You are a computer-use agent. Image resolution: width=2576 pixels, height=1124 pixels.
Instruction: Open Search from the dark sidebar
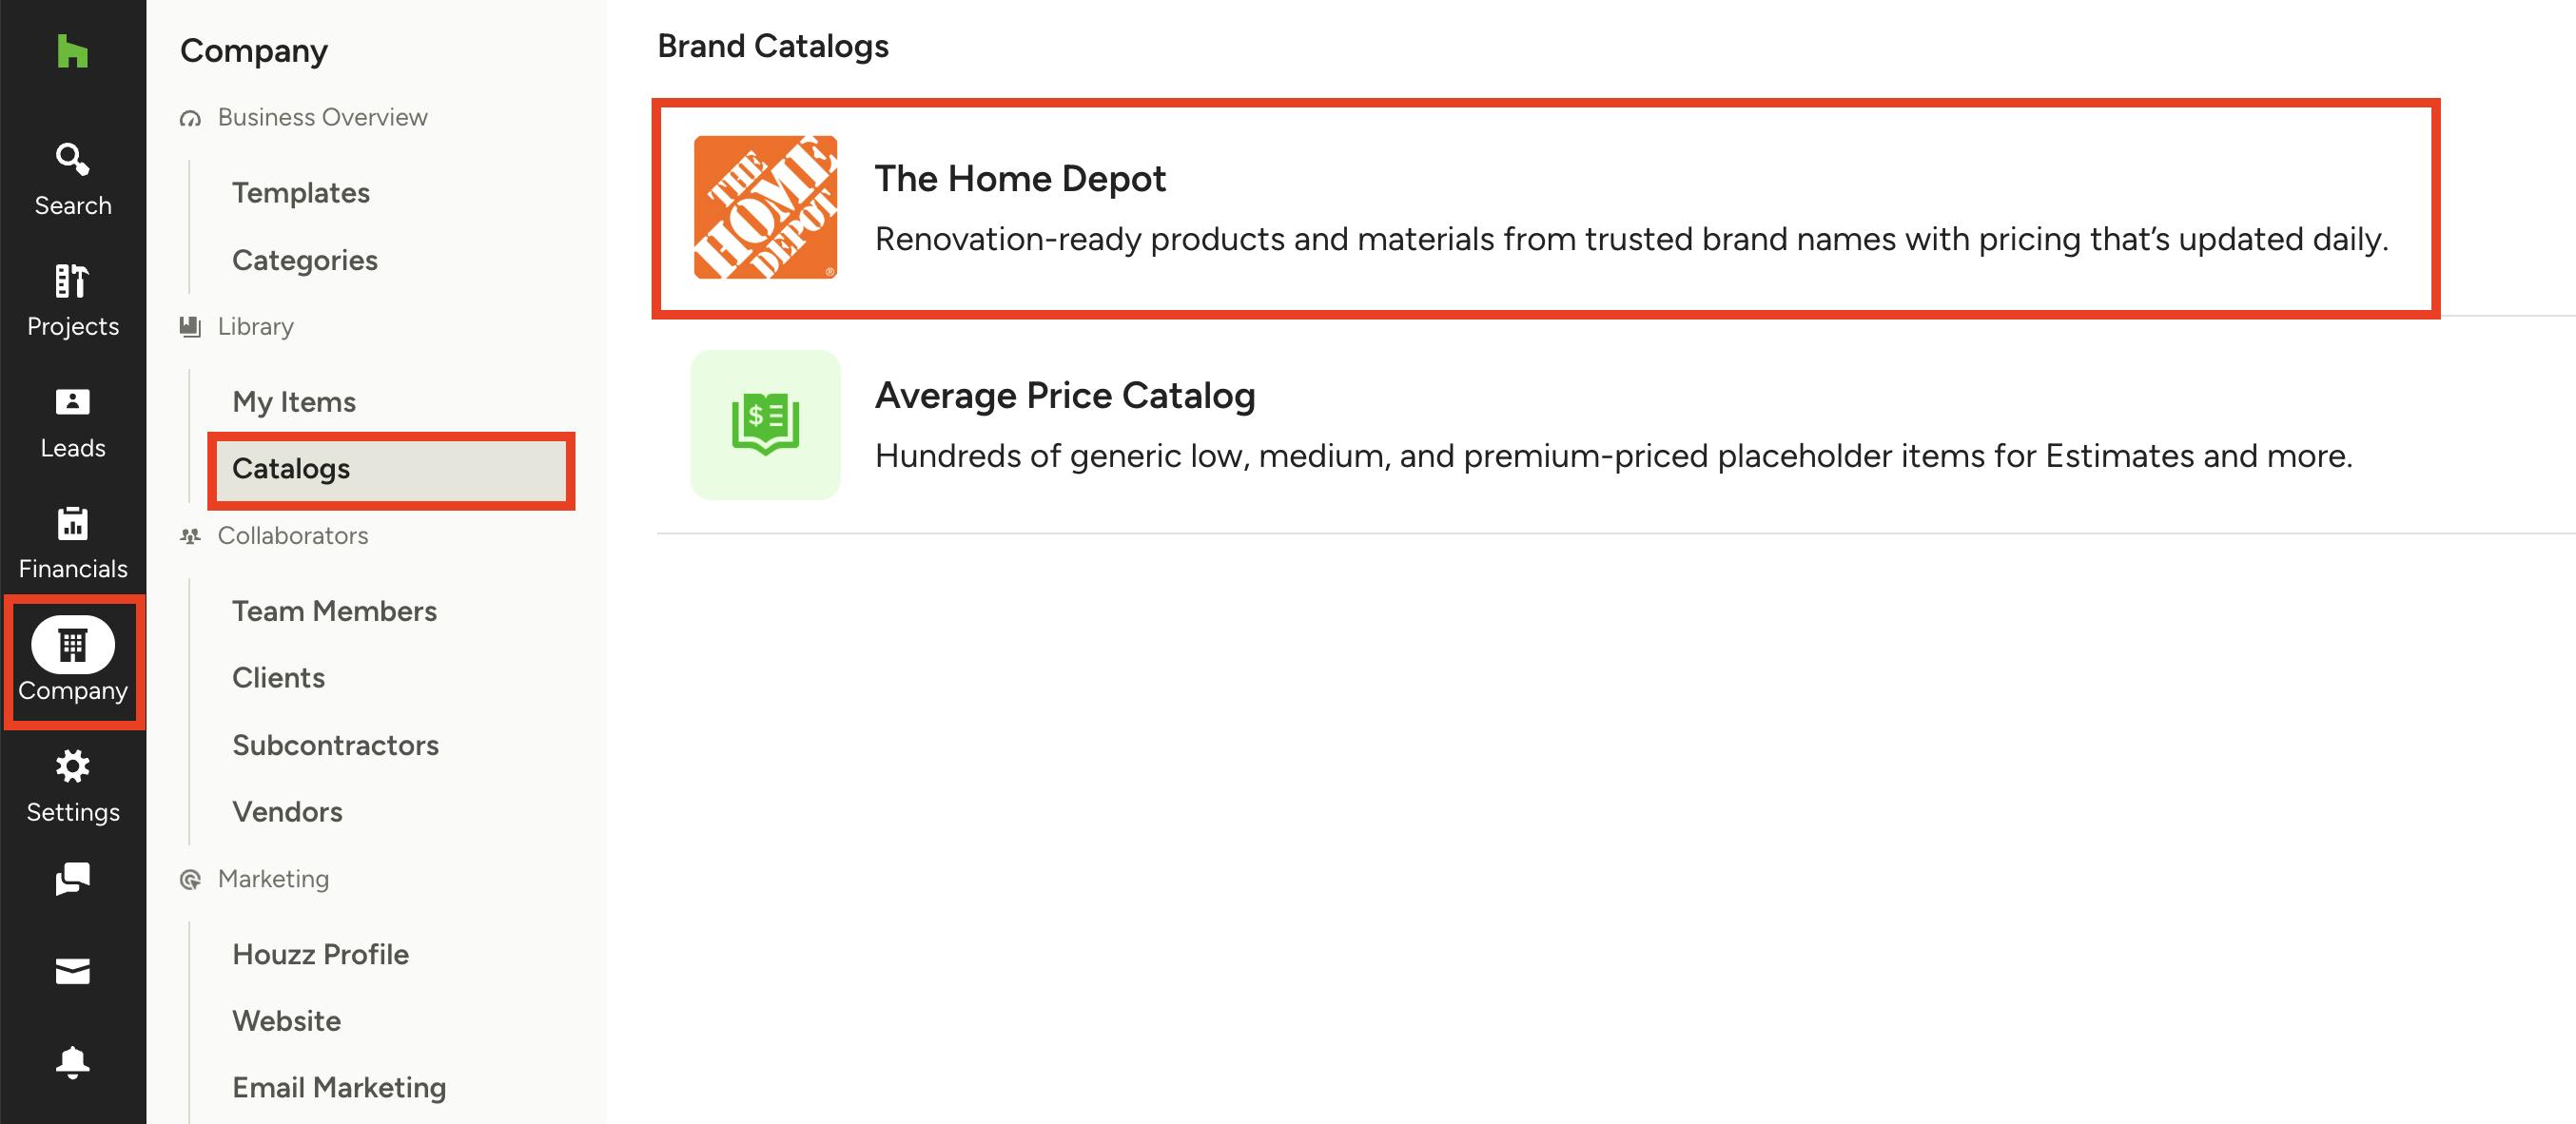pos(73,180)
